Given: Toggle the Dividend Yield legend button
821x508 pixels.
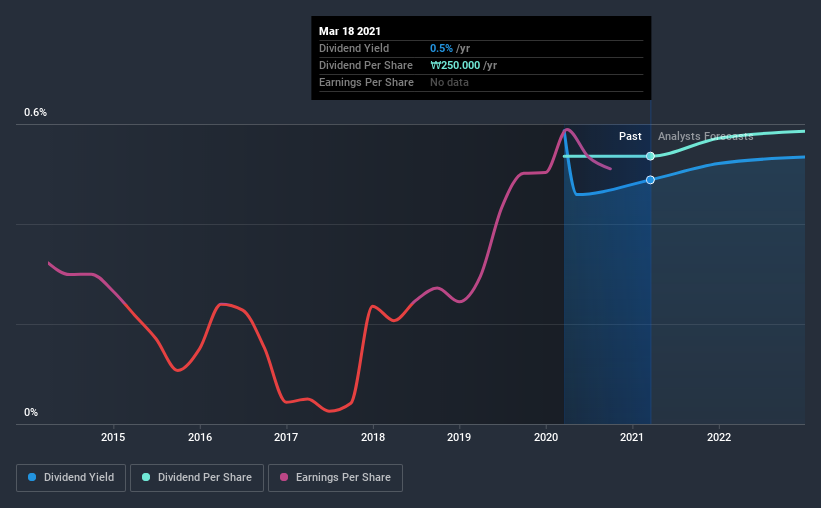Looking at the screenshot, I should tap(71, 478).
